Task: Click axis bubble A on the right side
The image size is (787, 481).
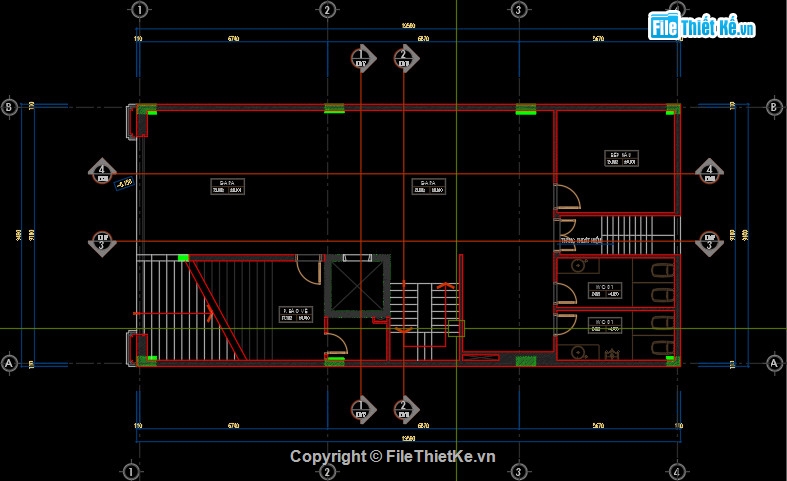Action: (773, 363)
